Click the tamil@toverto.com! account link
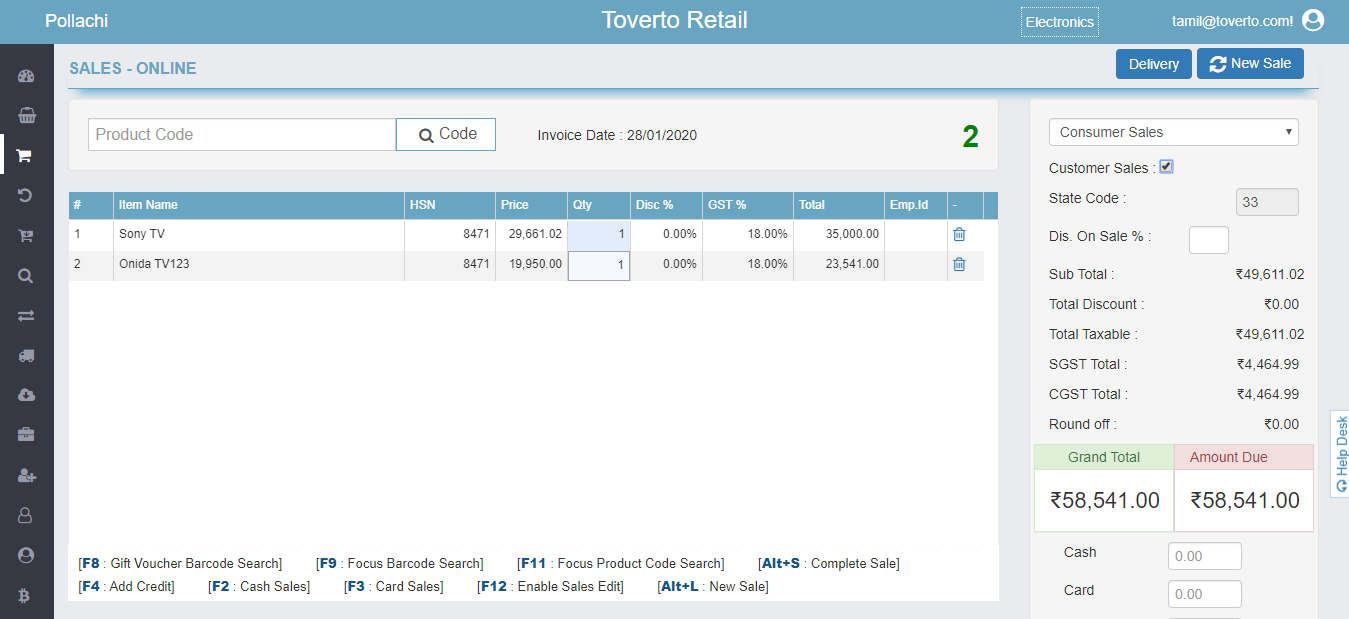Image resolution: width=1349 pixels, height=619 pixels. tap(1232, 21)
